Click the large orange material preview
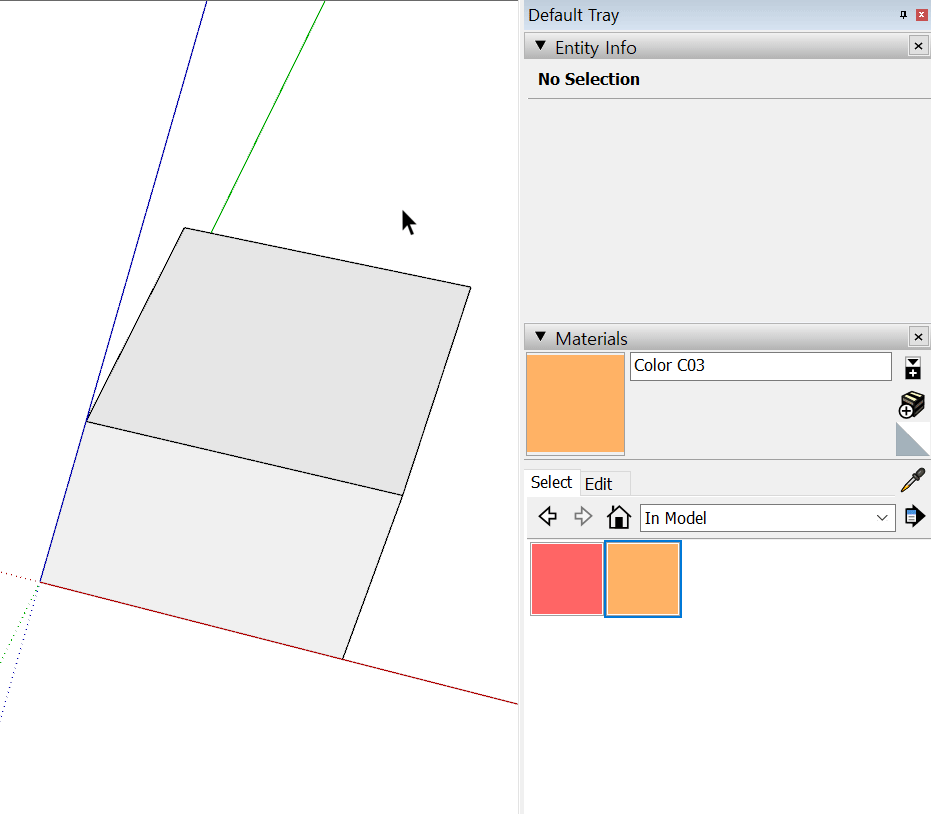This screenshot has width=931, height=814. click(x=575, y=404)
